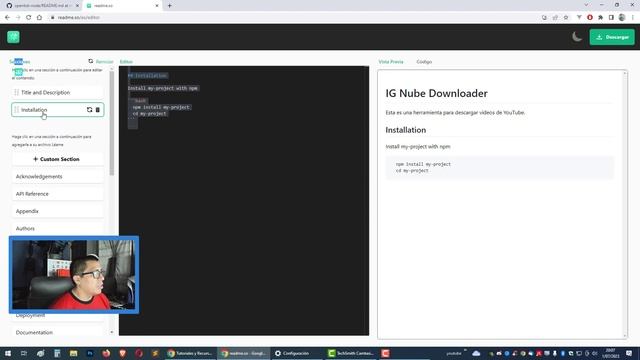Close the GitHub README.md browser tab
Image resolution: width=640 pixels, height=360 pixels.
point(77,6)
